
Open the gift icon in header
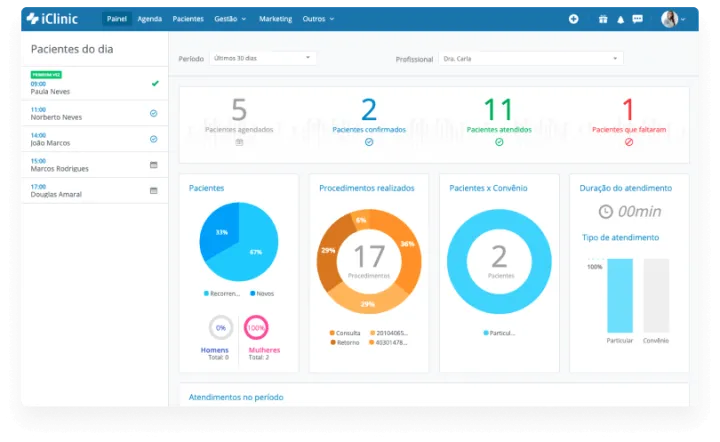[603, 19]
